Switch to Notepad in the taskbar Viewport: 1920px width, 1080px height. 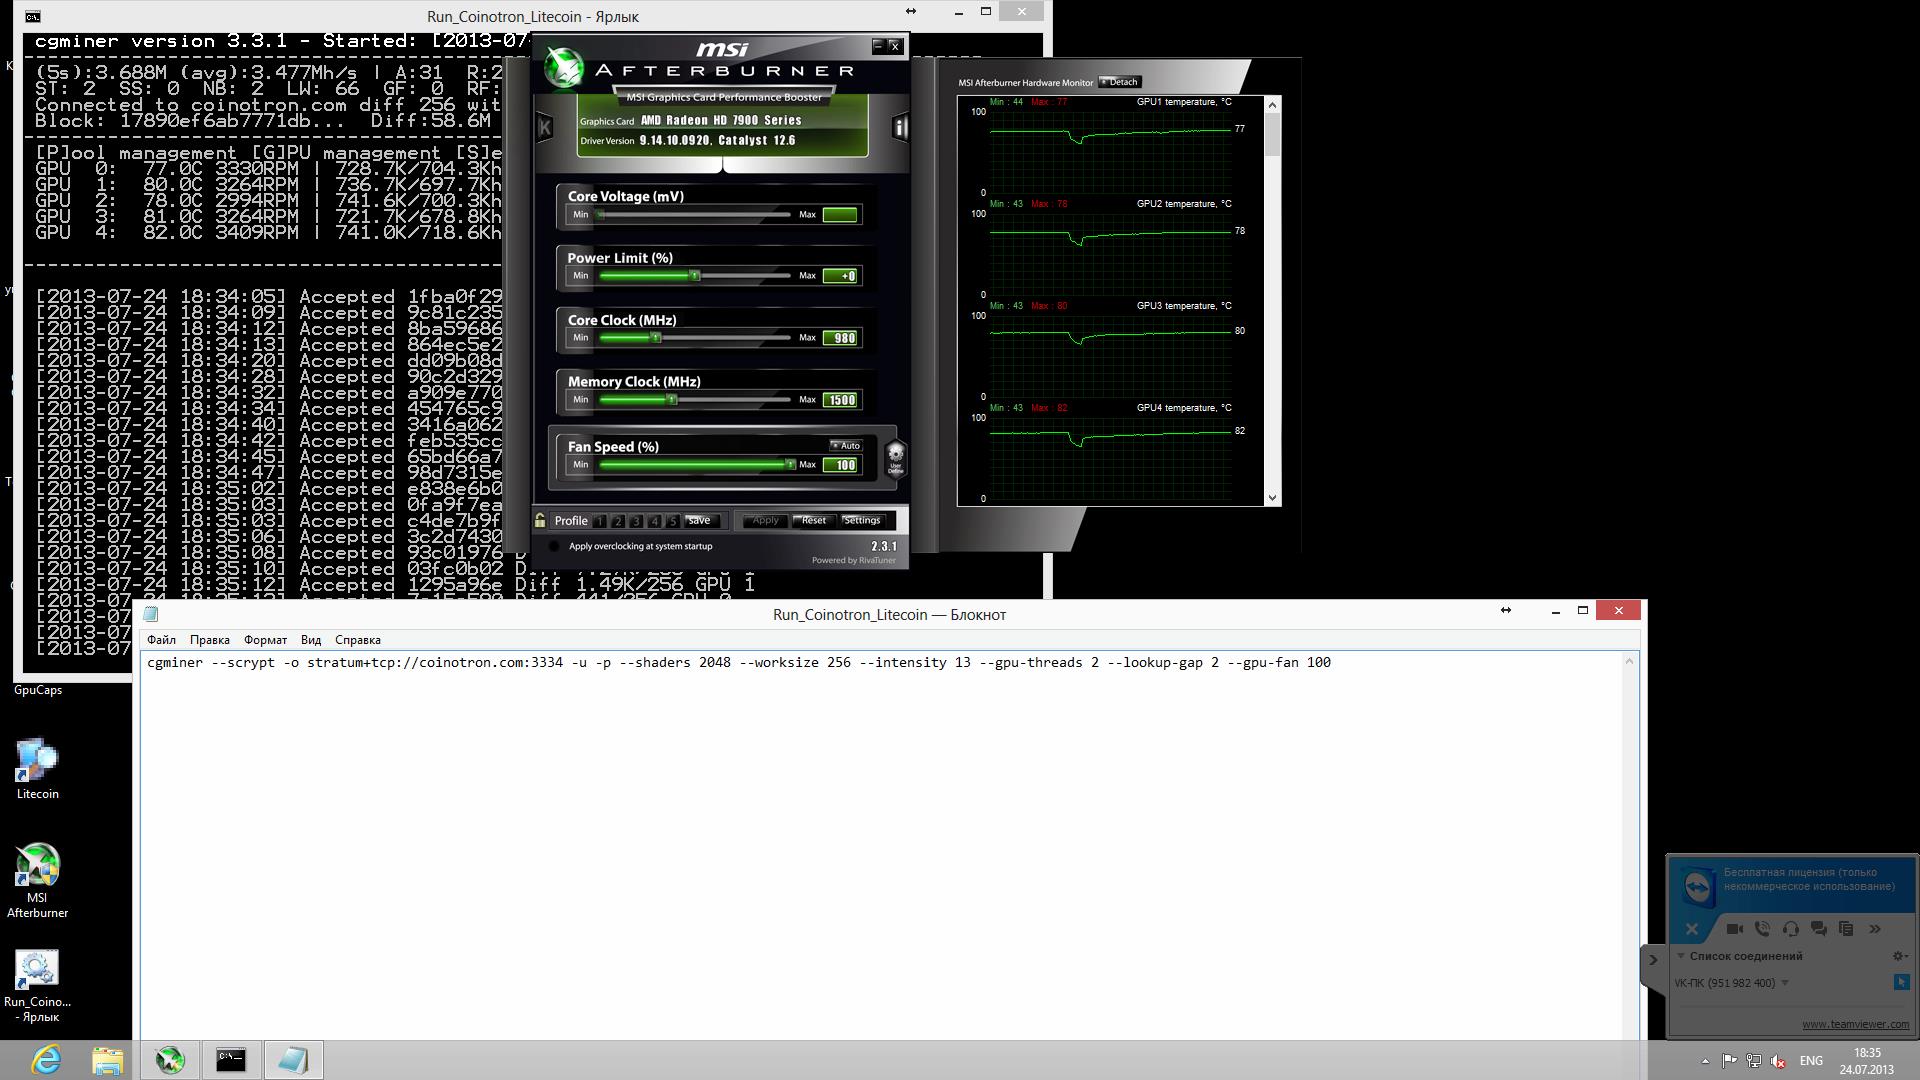(x=293, y=1060)
